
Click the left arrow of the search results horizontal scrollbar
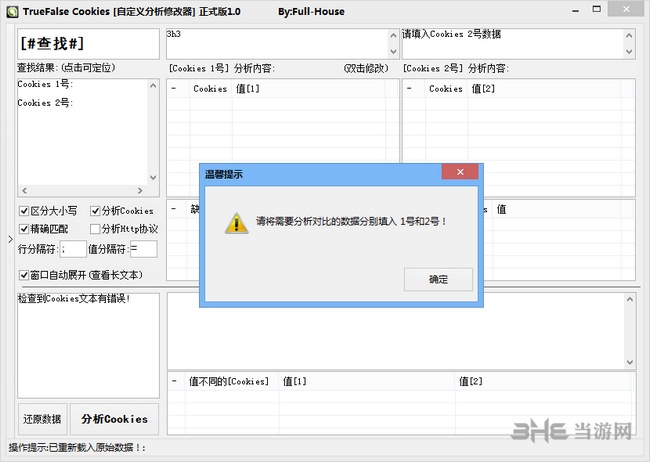click(24, 190)
